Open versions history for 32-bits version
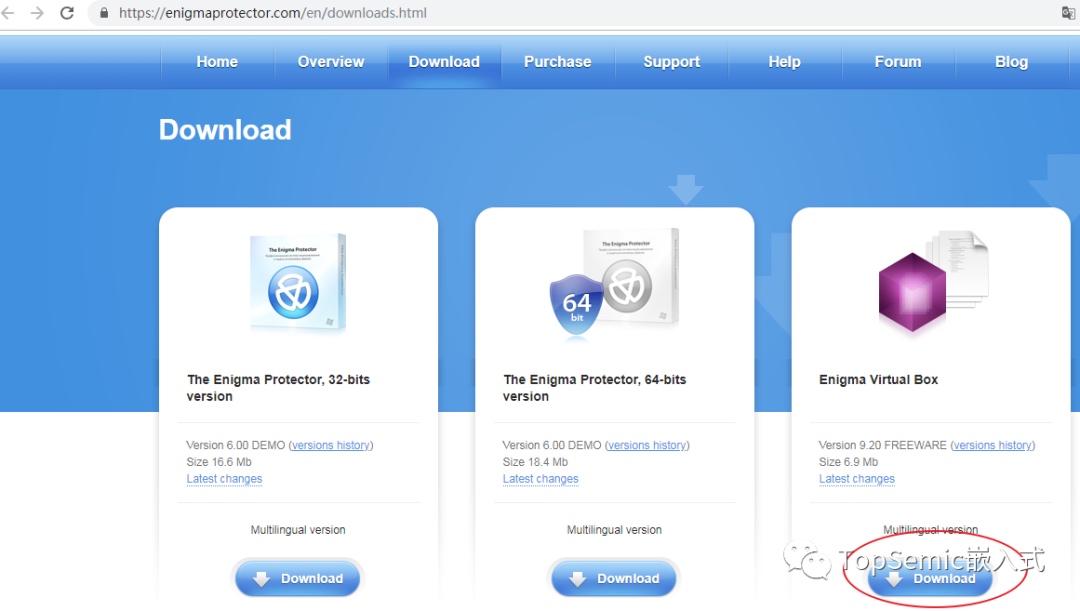This screenshot has height=611, width=1080. pos(331,445)
